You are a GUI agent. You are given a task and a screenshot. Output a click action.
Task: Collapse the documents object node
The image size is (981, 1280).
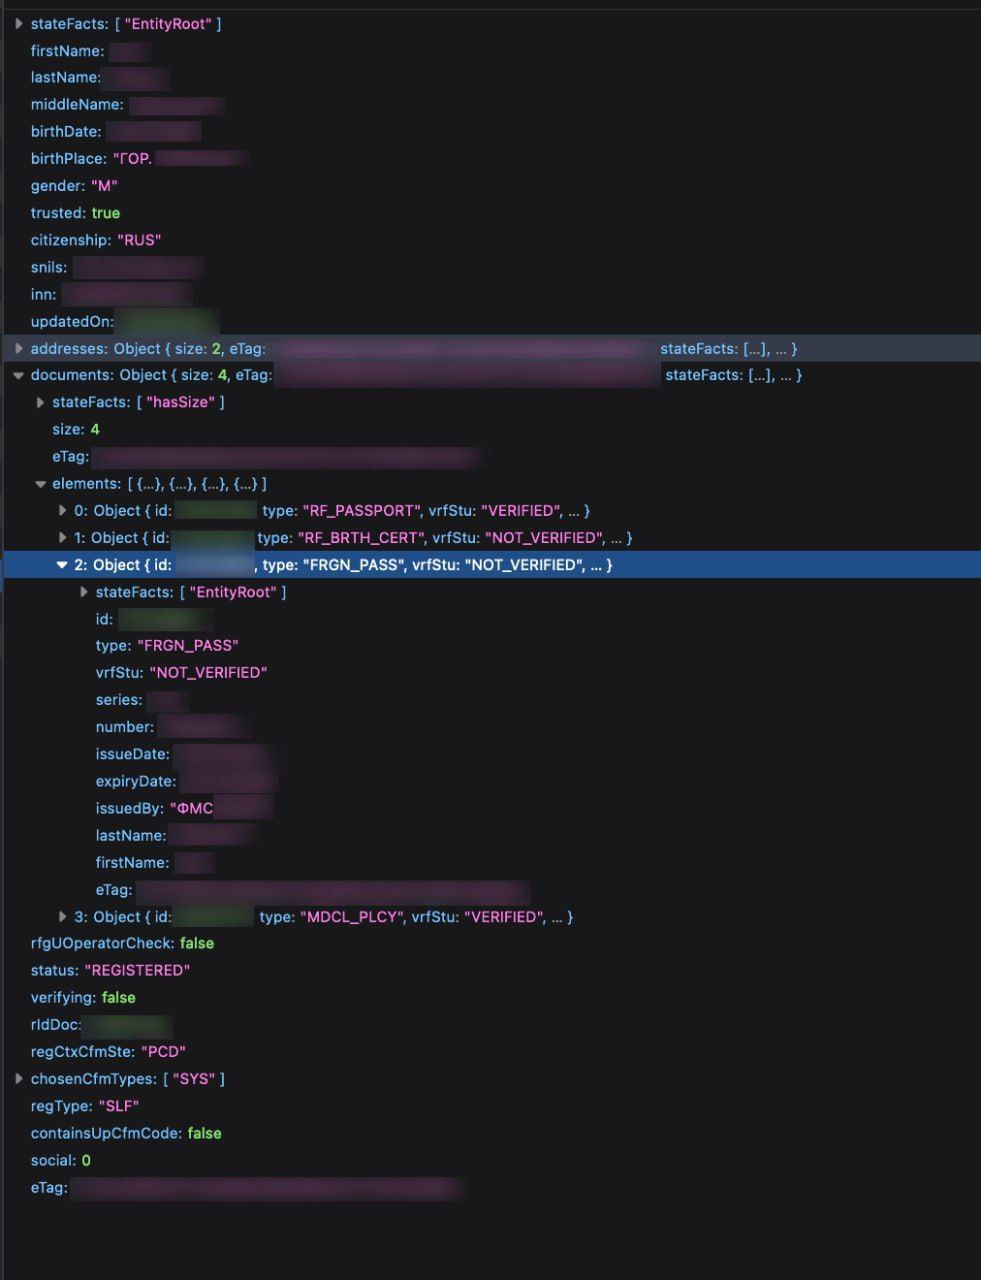click(x=19, y=376)
